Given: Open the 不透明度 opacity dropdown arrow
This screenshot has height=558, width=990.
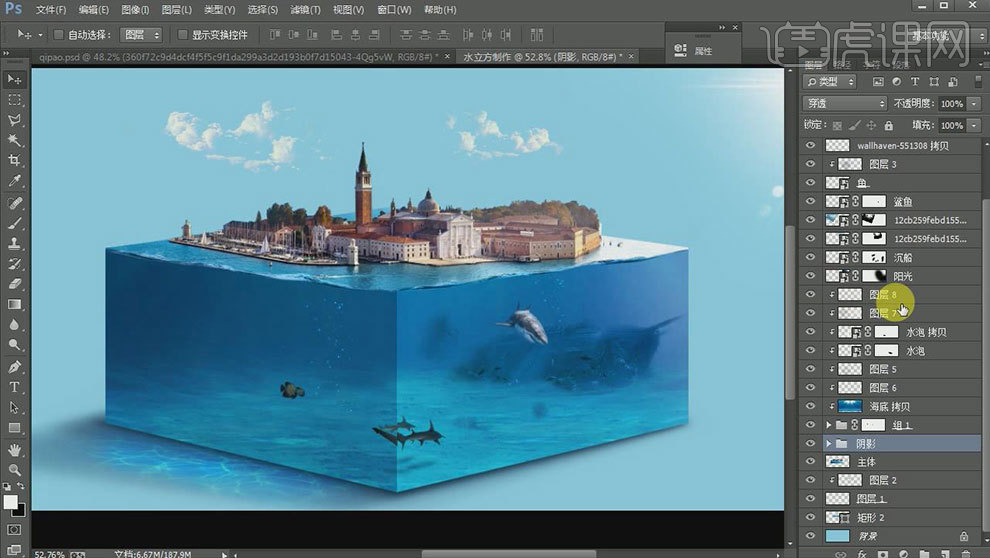Looking at the screenshot, I should coord(973,104).
